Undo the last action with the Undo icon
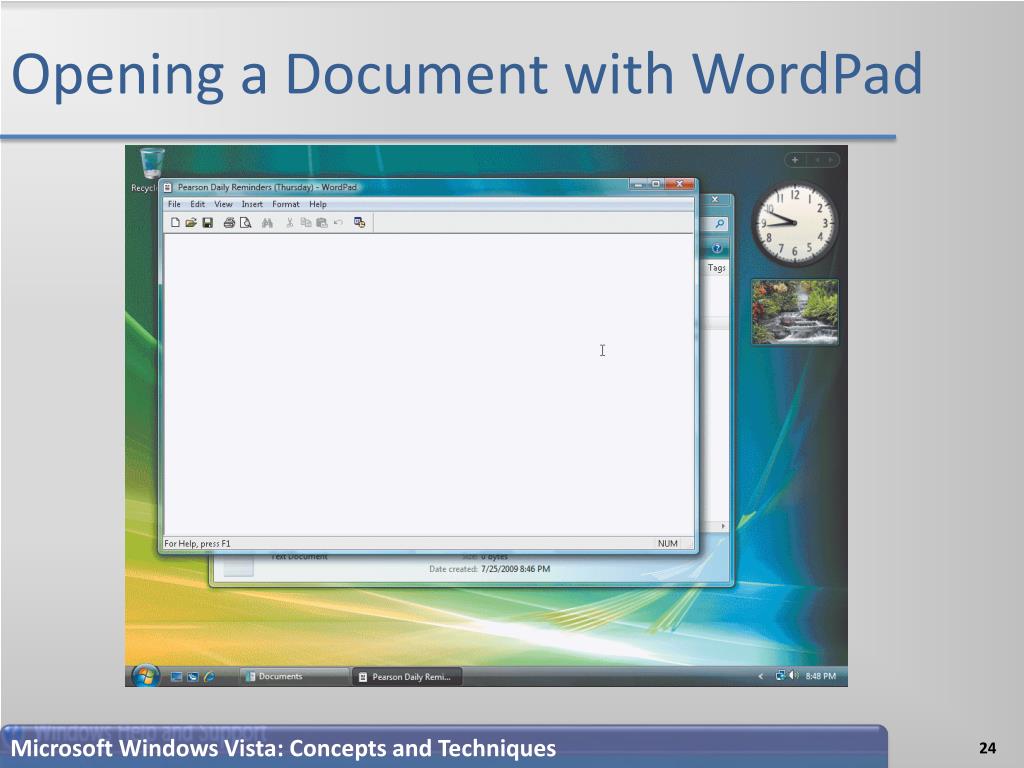This screenshot has height=768, width=1024. [338, 223]
